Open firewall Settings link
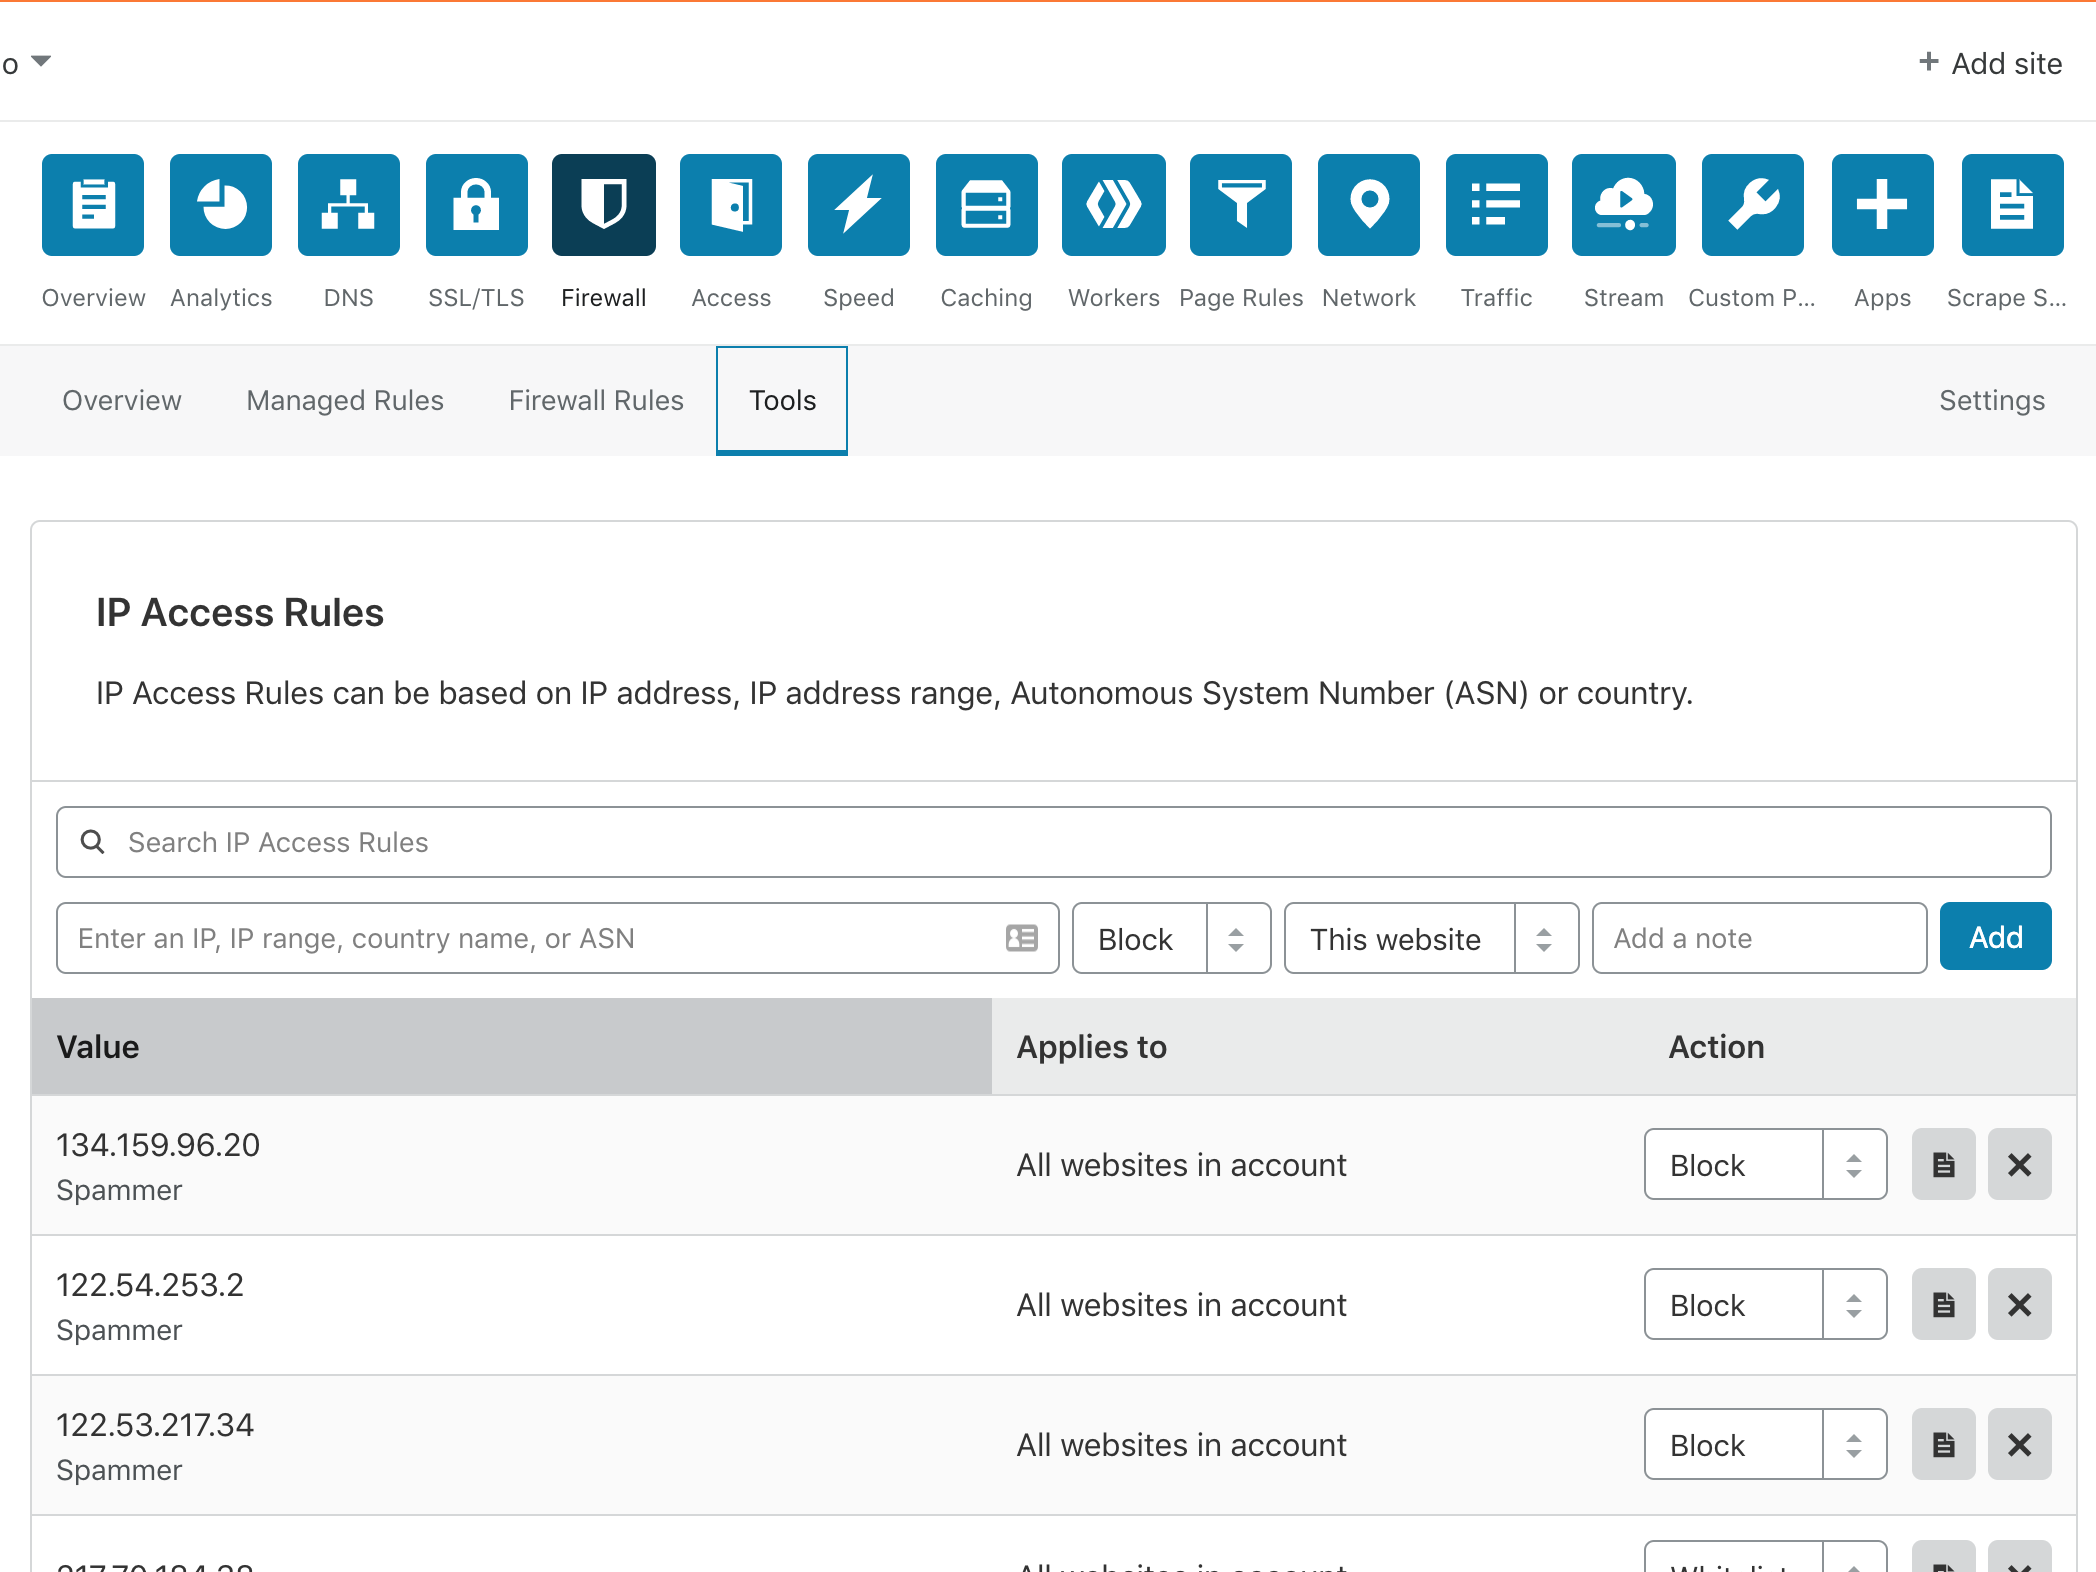This screenshot has height=1572, width=2096. pos(1991,401)
